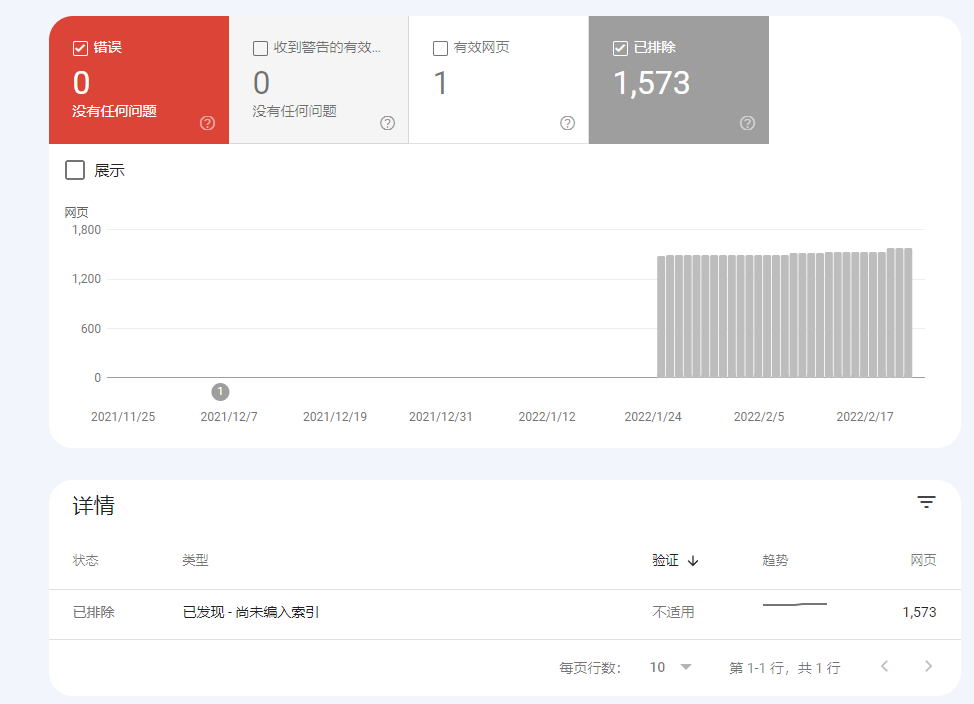Click the numbered marker 1 on the timeline

pyautogui.click(x=219, y=392)
